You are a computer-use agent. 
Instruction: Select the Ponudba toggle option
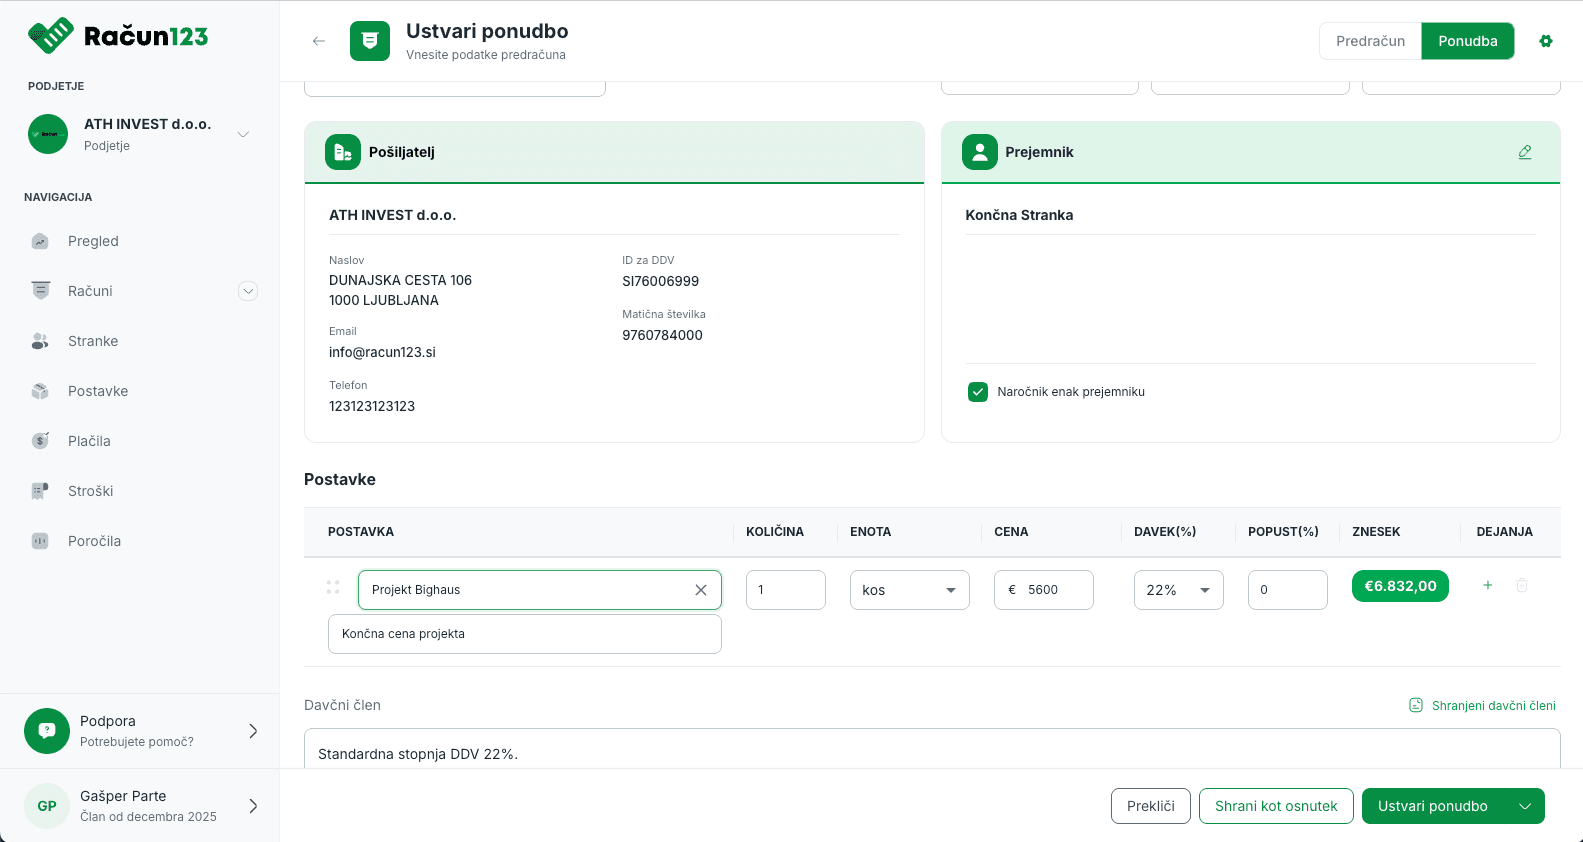(x=1467, y=41)
